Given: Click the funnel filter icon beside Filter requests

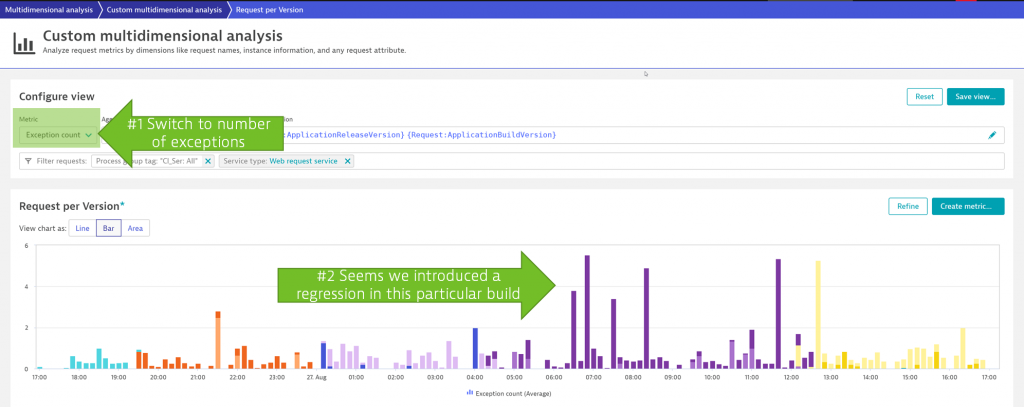Looking at the screenshot, I should (x=28, y=161).
